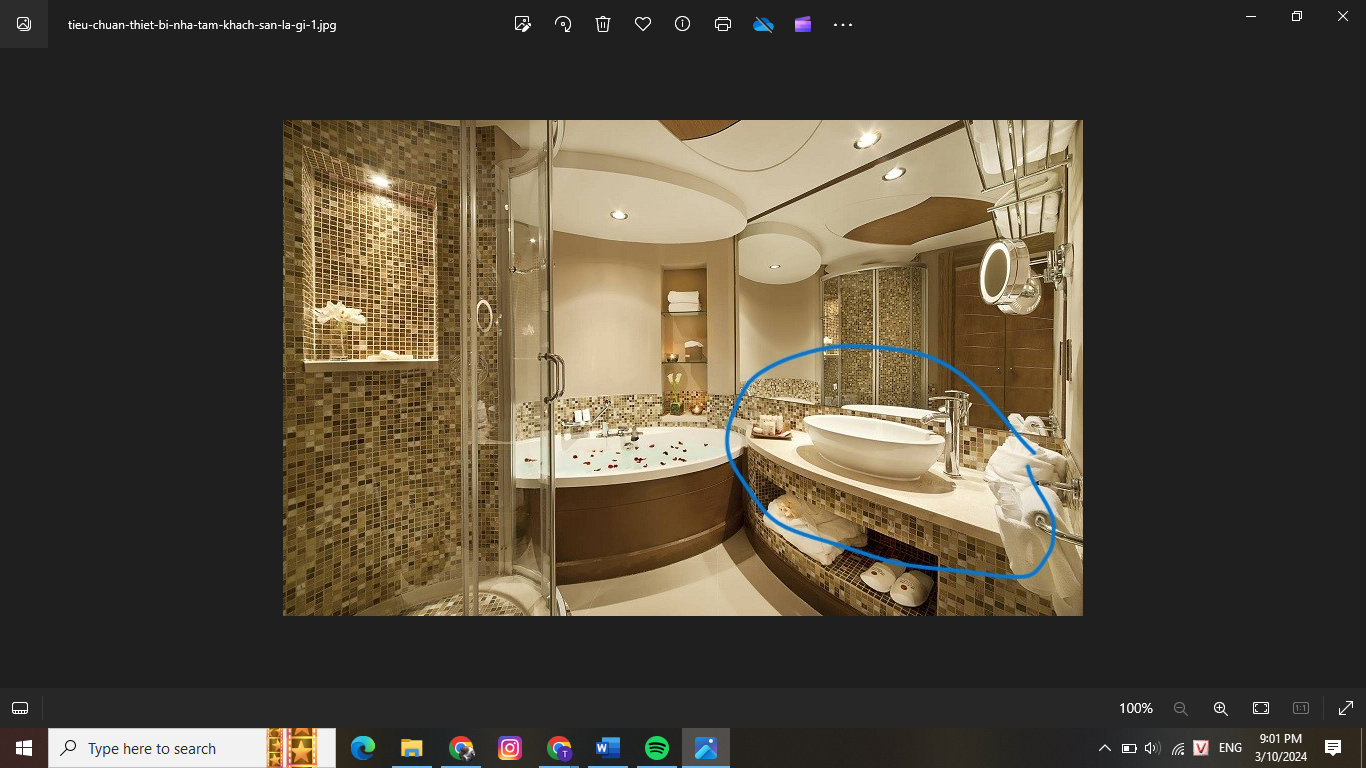Launch Microsoft Edge from taskbar
This screenshot has width=1366, height=768.
click(x=363, y=748)
